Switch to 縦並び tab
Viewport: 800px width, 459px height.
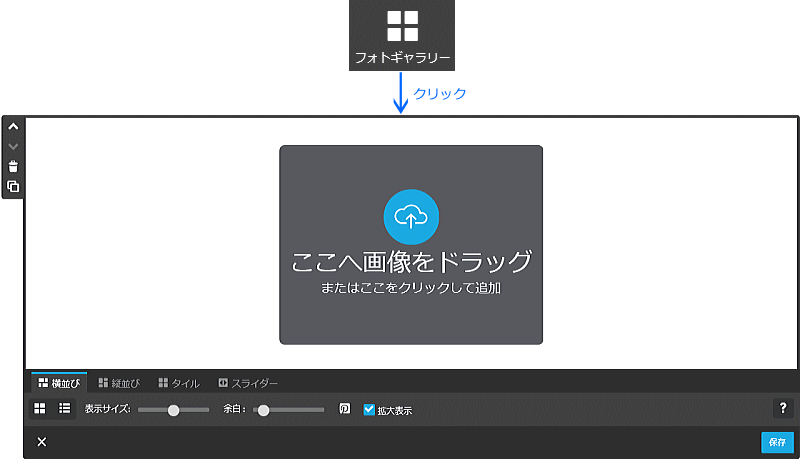click(119, 383)
